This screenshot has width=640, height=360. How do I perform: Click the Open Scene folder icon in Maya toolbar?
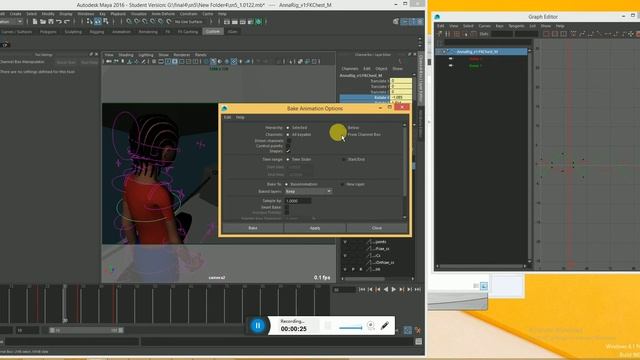(43, 21)
